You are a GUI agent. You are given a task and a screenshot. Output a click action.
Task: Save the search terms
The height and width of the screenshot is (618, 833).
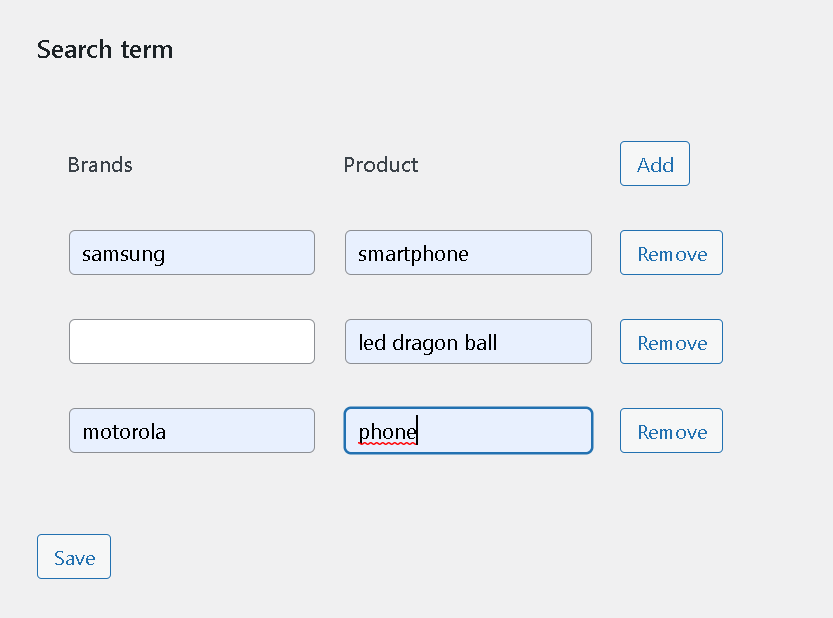tap(74, 557)
